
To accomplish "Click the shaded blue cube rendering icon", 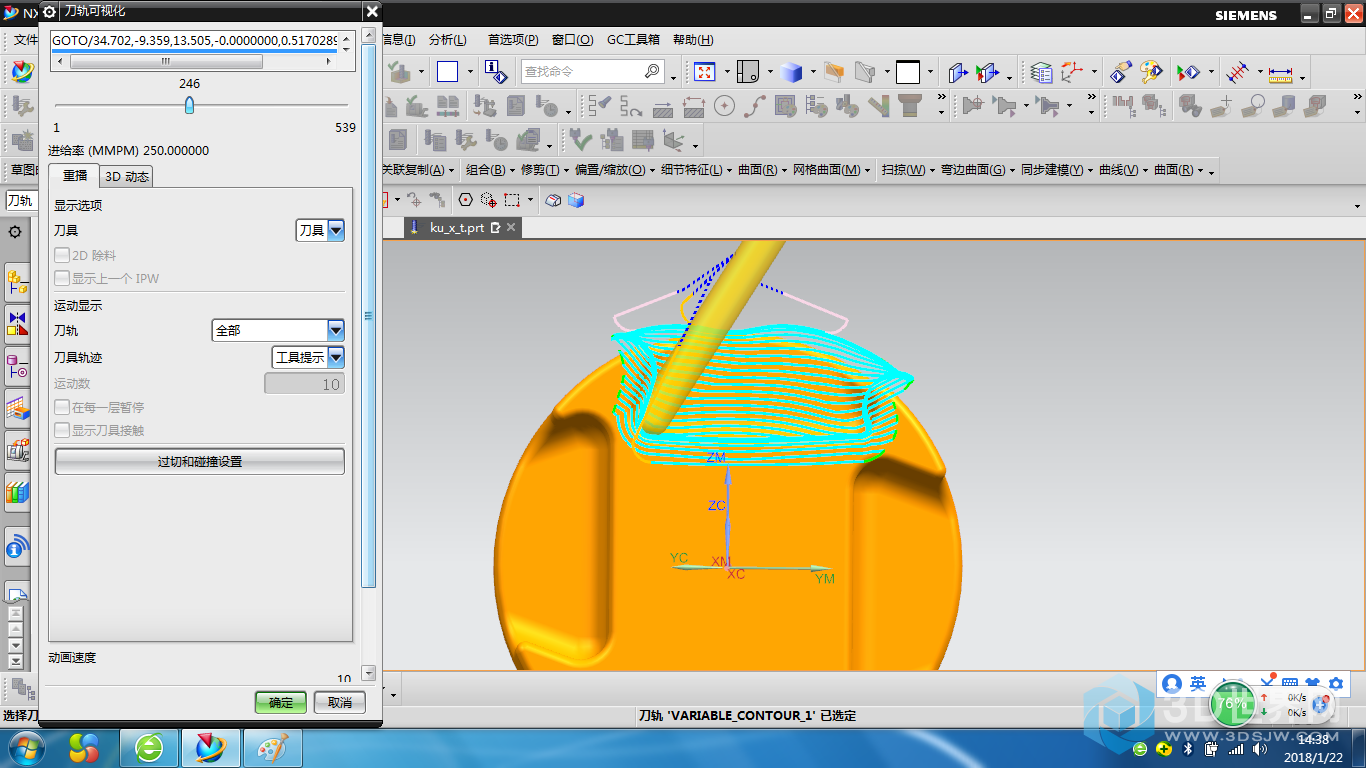I will [792, 72].
